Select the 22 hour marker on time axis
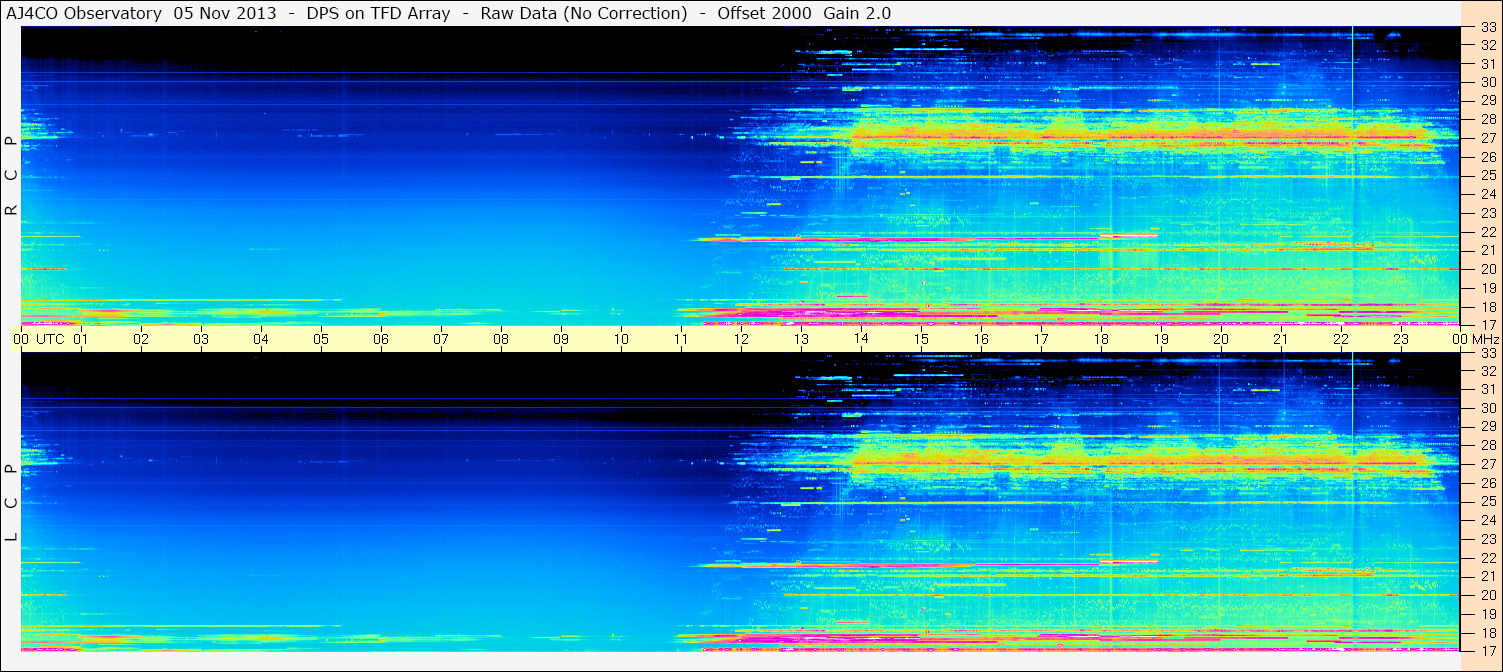1503x672 pixels. click(x=1341, y=339)
